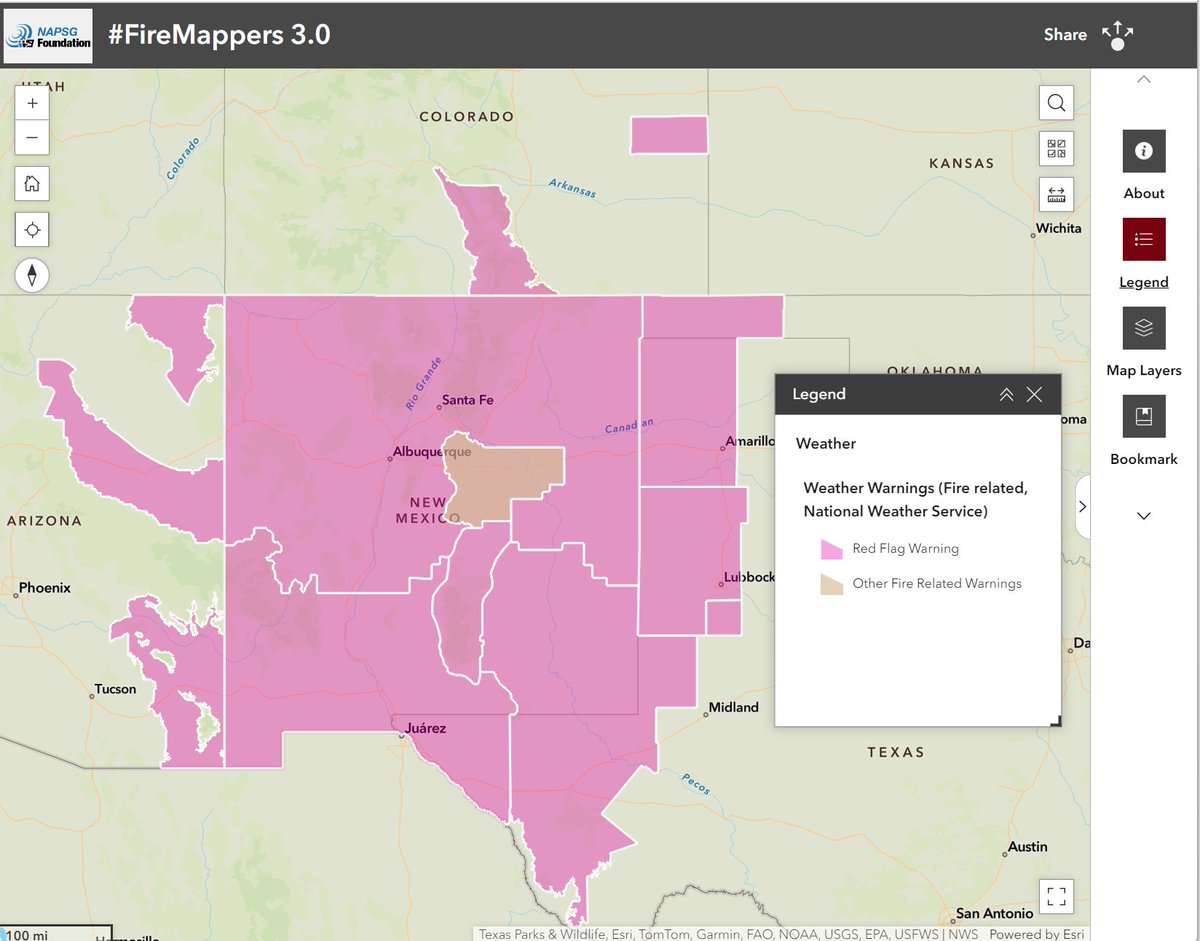Click the Share button in header
Image resolution: width=1200 pixels, height=941 pixels.
click(1065, 34)
